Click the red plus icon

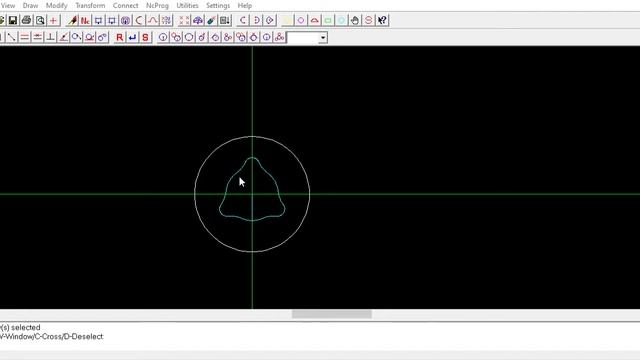(x=53, y=20)
